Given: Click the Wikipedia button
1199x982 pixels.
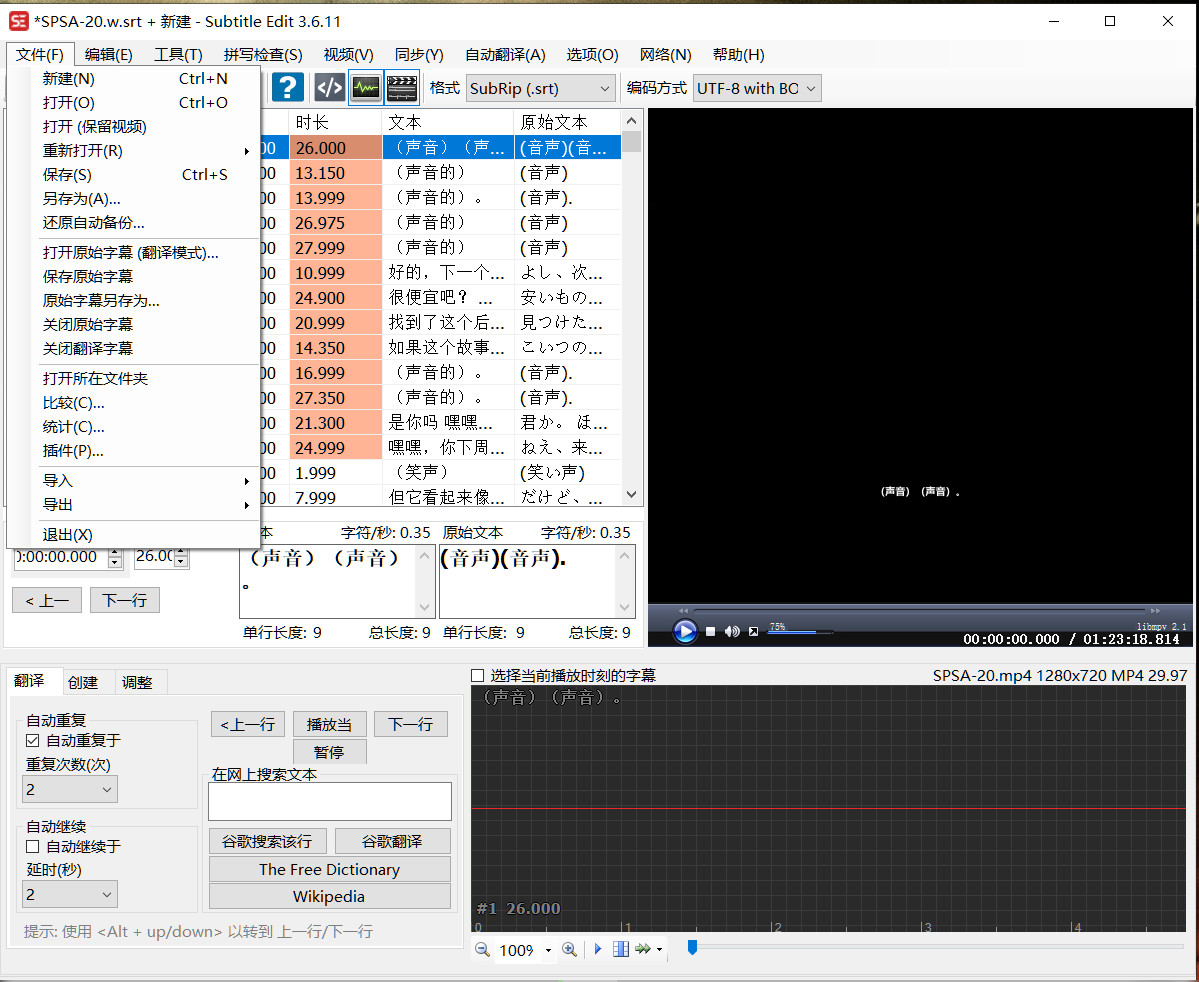Looking at the screenshot, I should [x=329, y=896].
